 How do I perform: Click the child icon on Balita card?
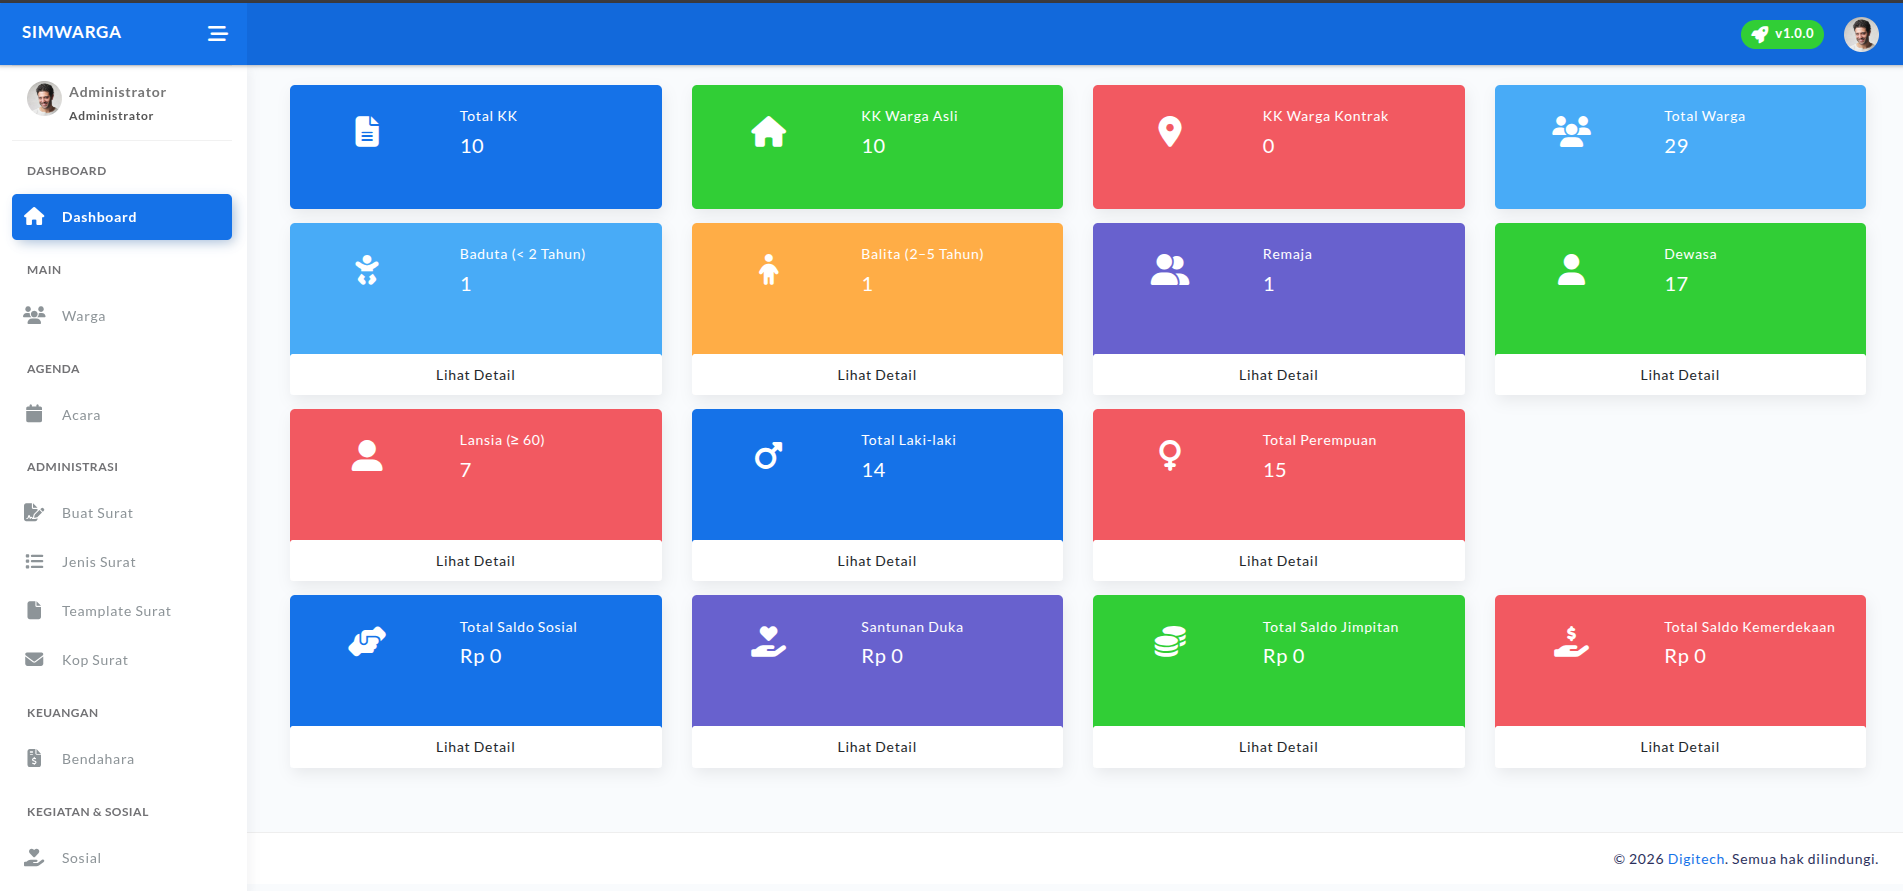tap(769, 270)
